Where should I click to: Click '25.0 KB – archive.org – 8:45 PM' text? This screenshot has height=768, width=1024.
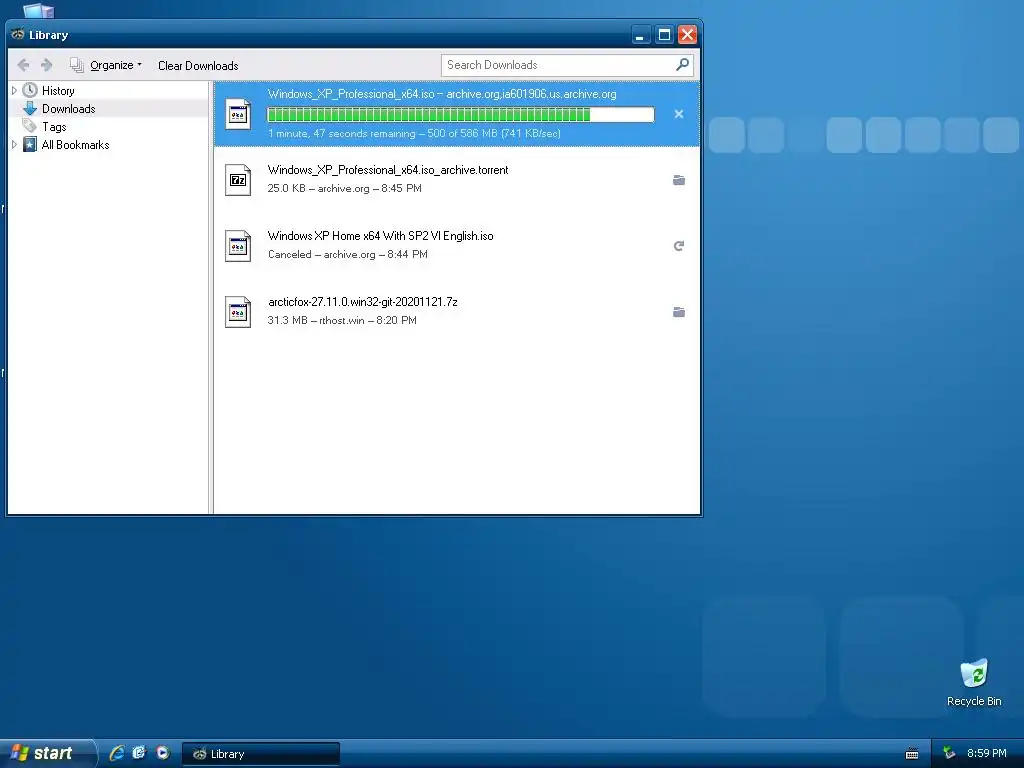coord(344,188)
